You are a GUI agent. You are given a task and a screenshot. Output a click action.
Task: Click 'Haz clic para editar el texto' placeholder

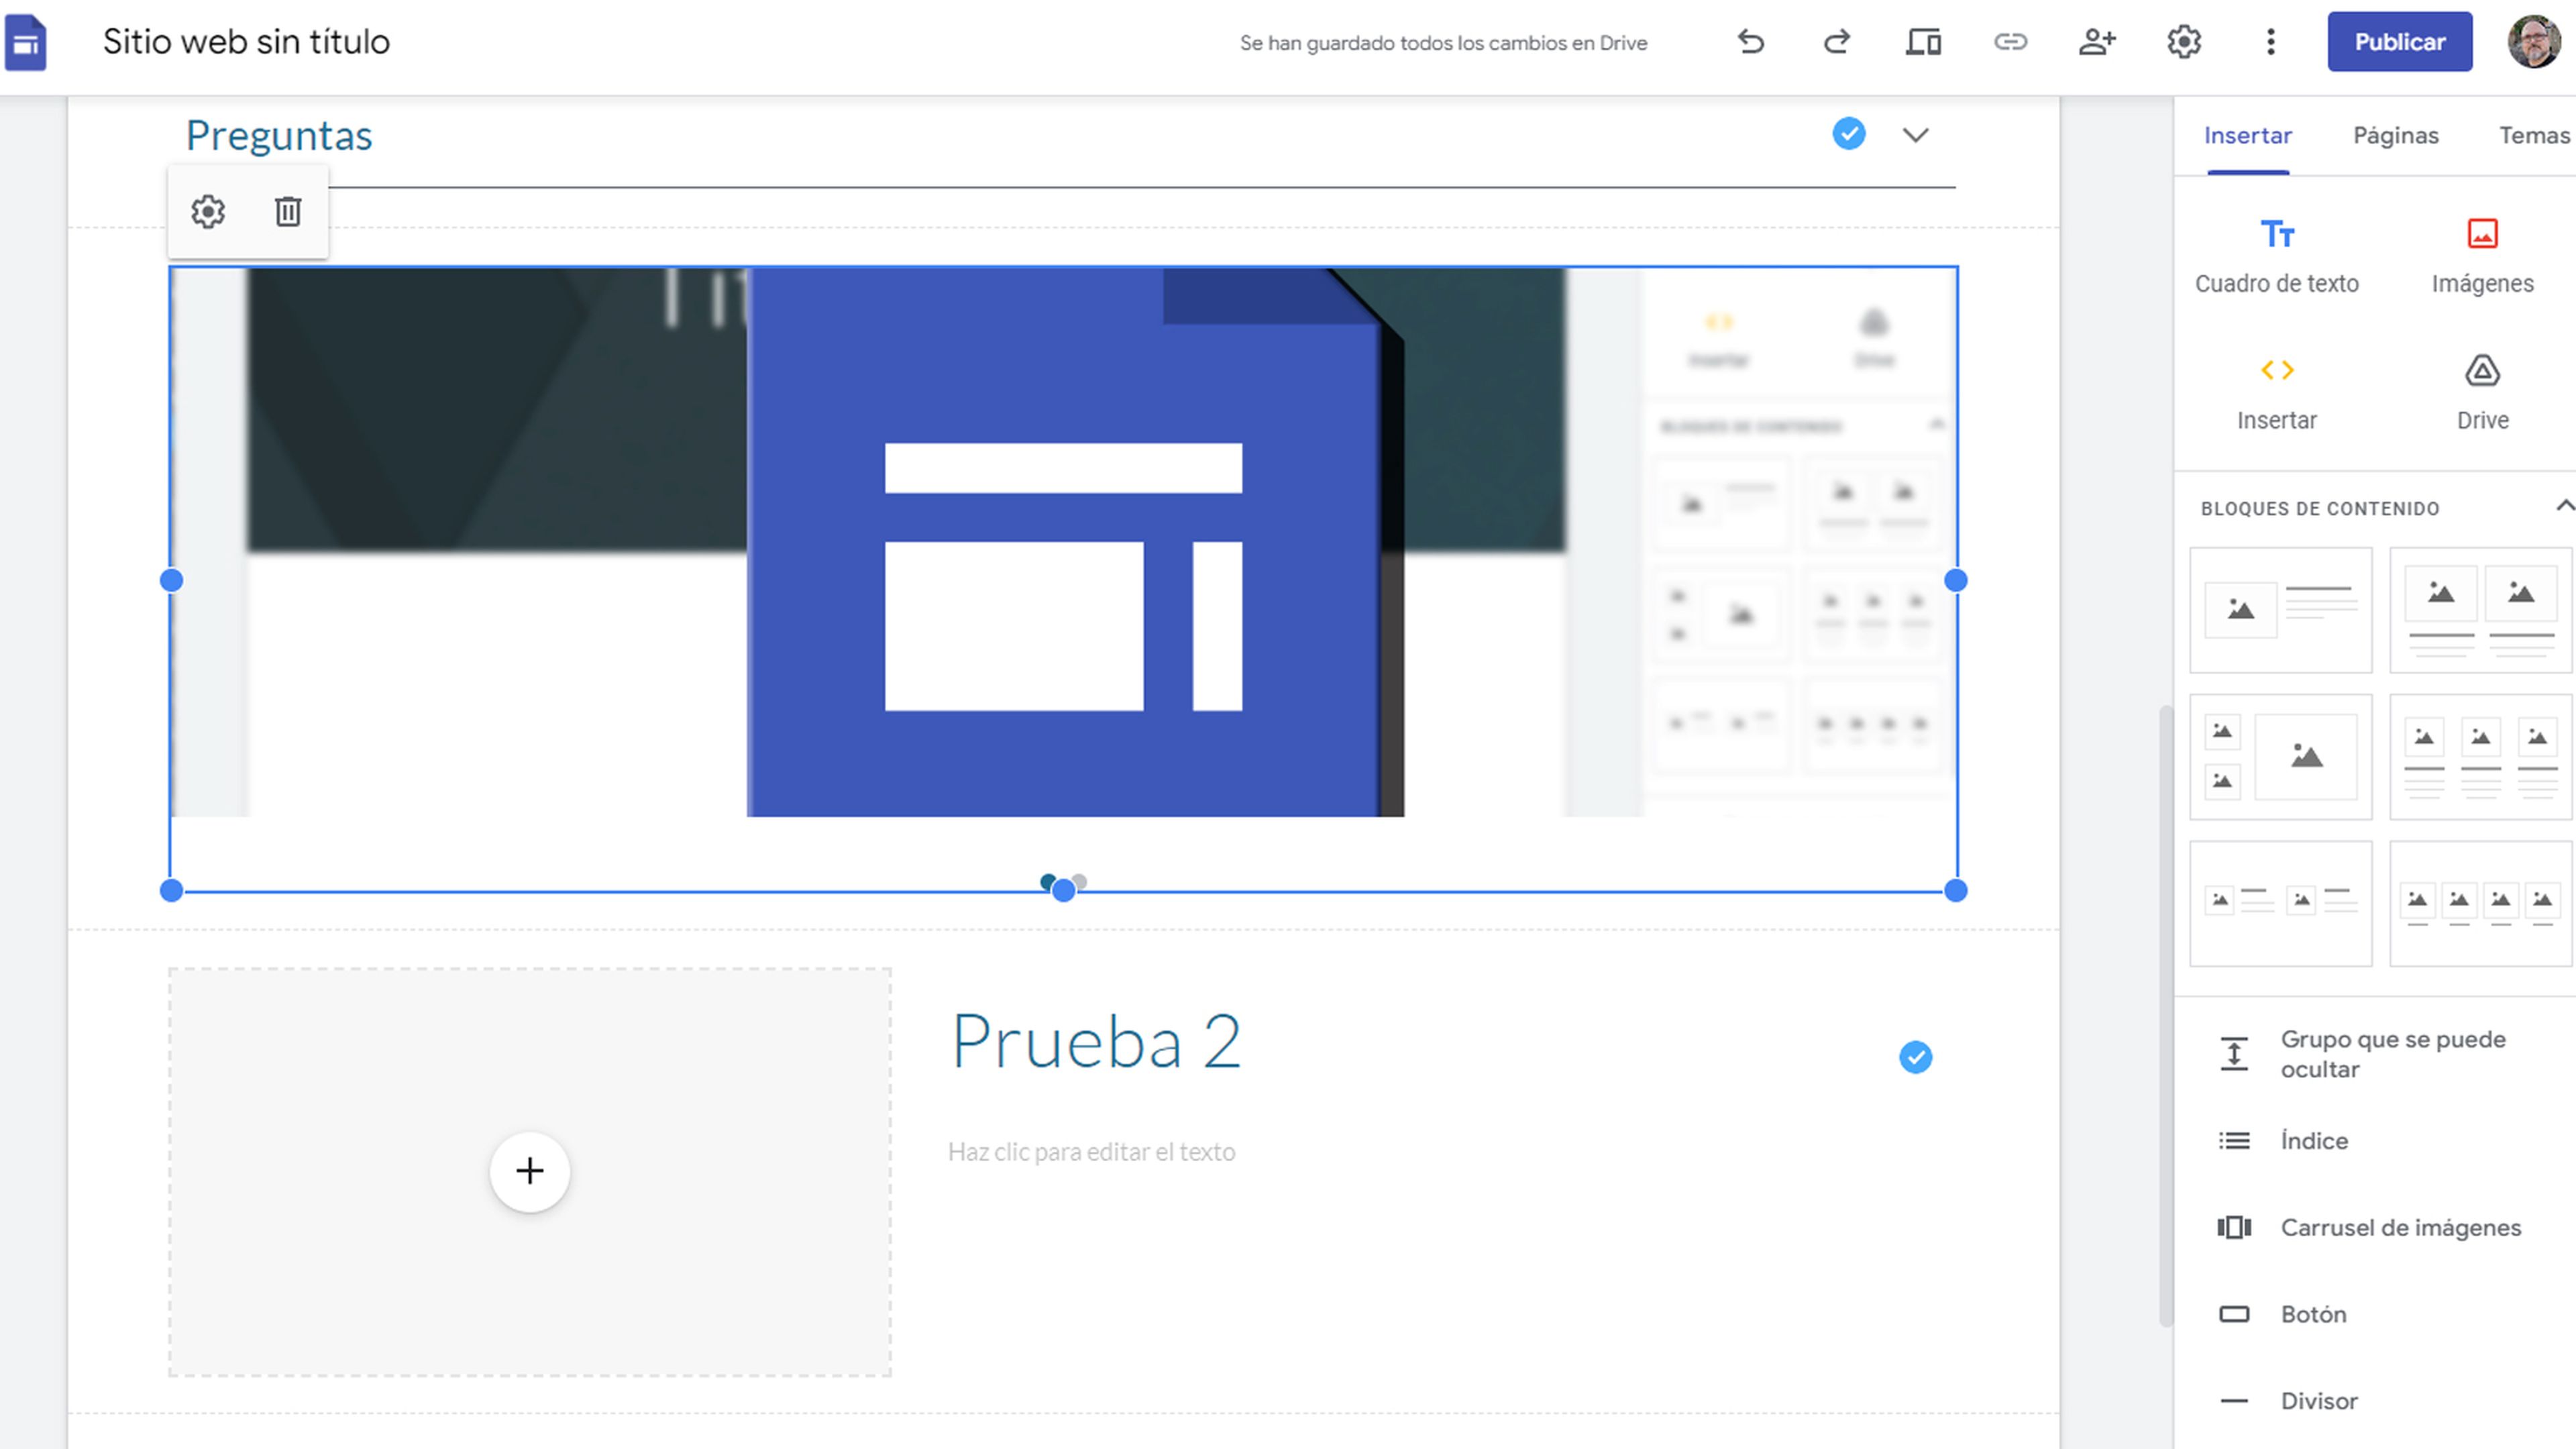(1091, 1152)
